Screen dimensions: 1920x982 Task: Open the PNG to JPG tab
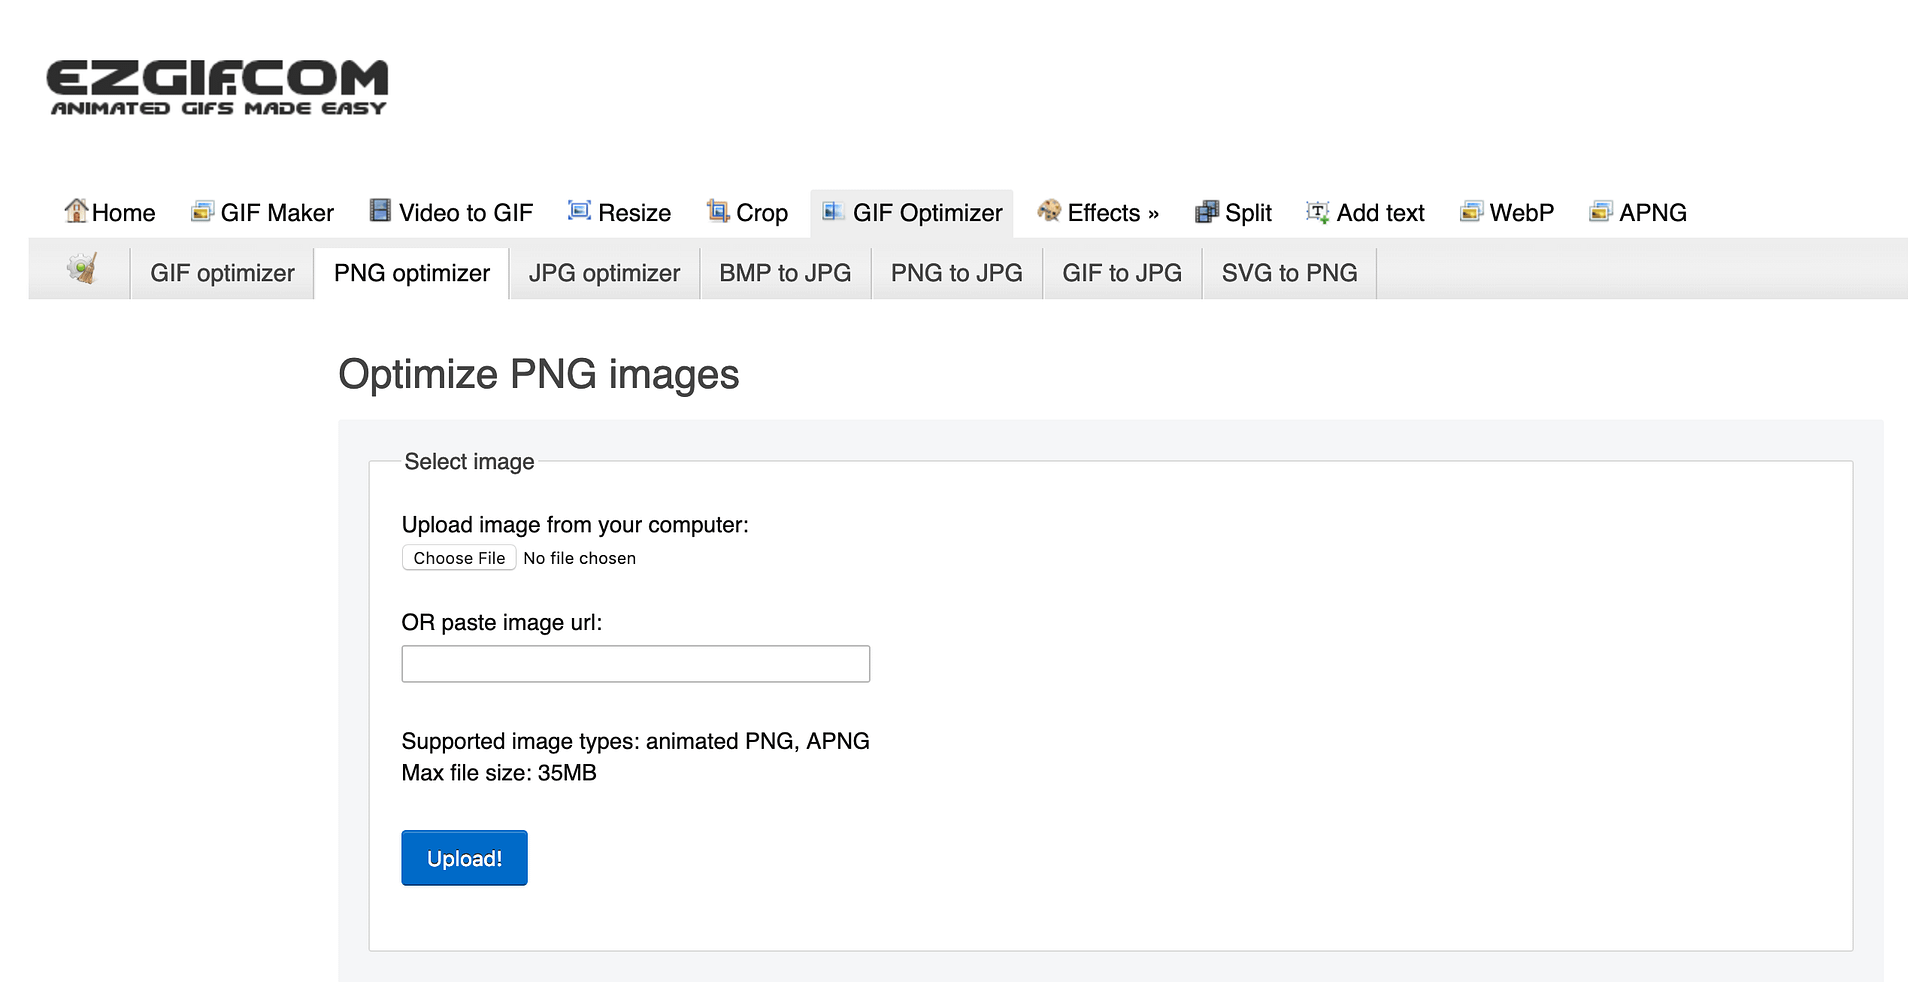click(x=956, y=273)
